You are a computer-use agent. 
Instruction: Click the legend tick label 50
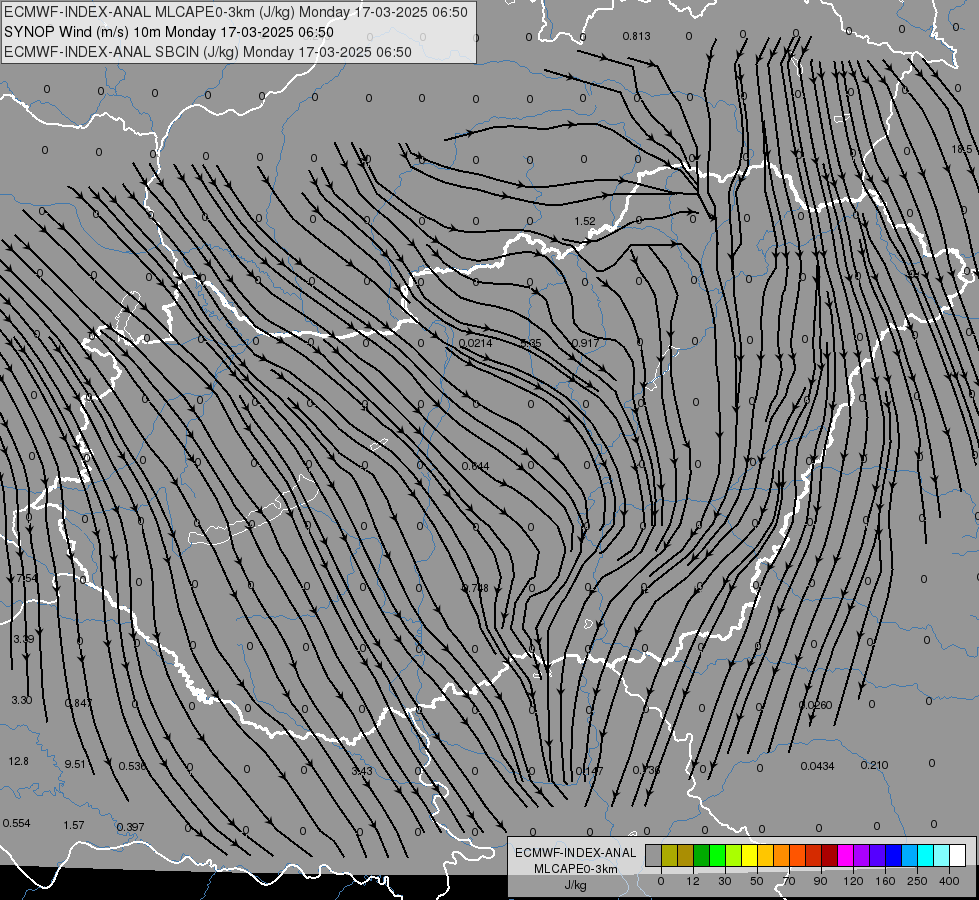click(757, 881)
